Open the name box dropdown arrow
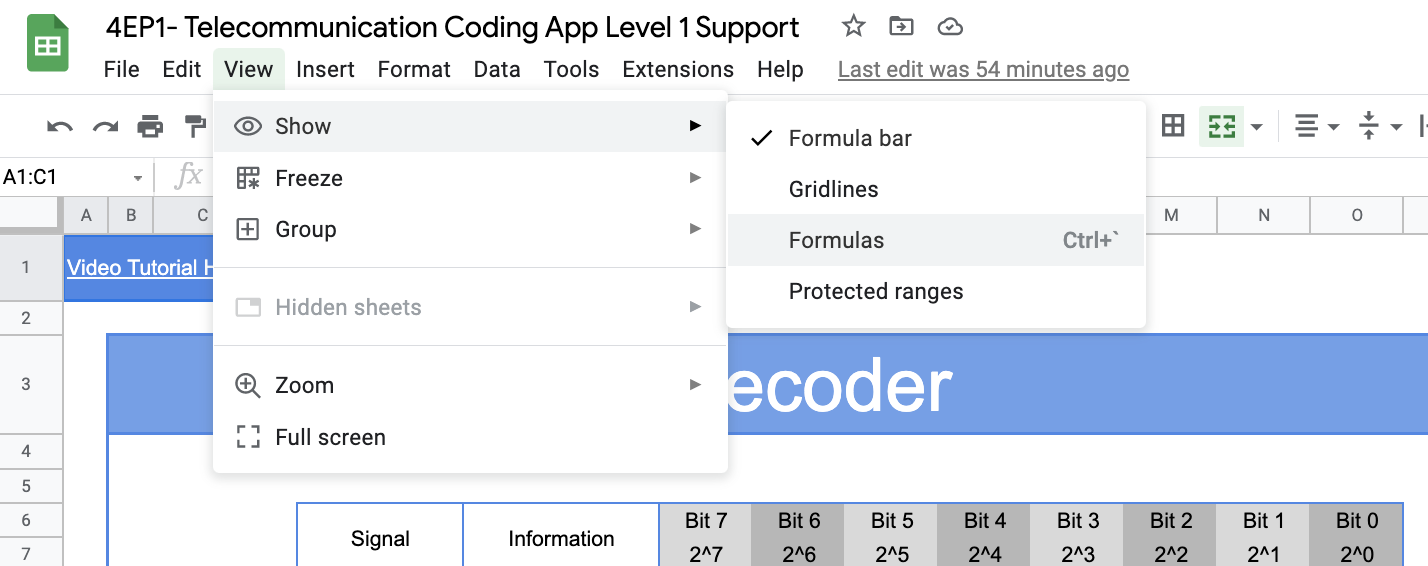1428x566 pixels. point(137,178)
